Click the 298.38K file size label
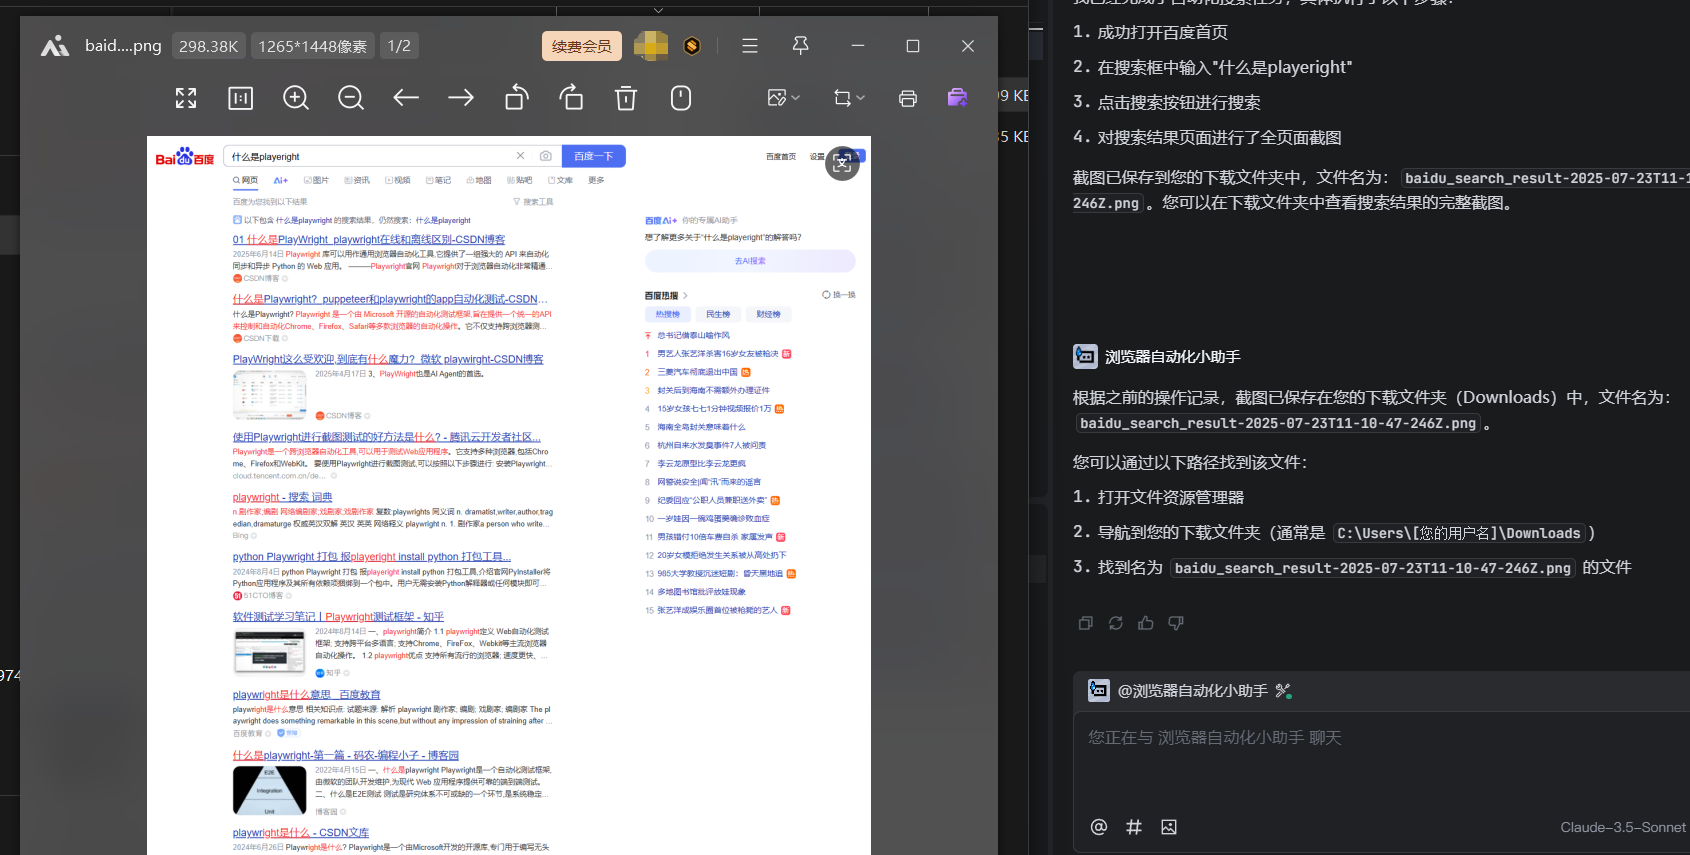Viewport: 1690px width, 855px height. pos(209,46)
